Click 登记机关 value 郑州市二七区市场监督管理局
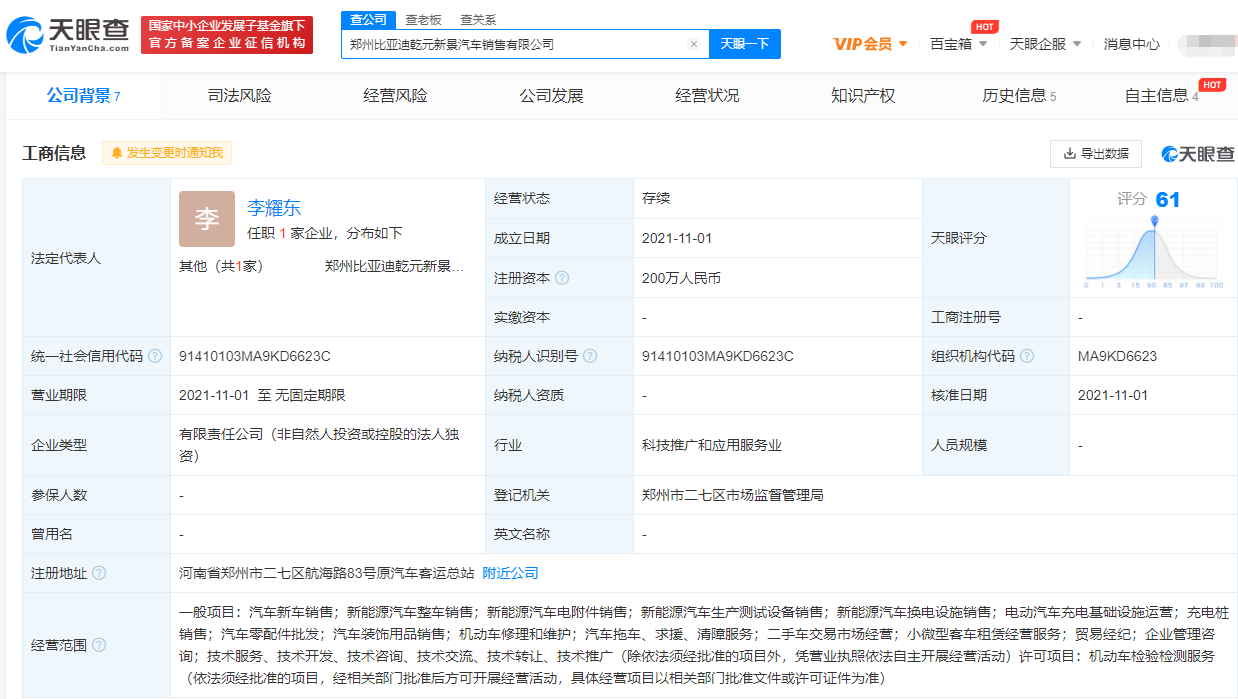The width and height of the screenshot is (1238, 699). point(733,495)
